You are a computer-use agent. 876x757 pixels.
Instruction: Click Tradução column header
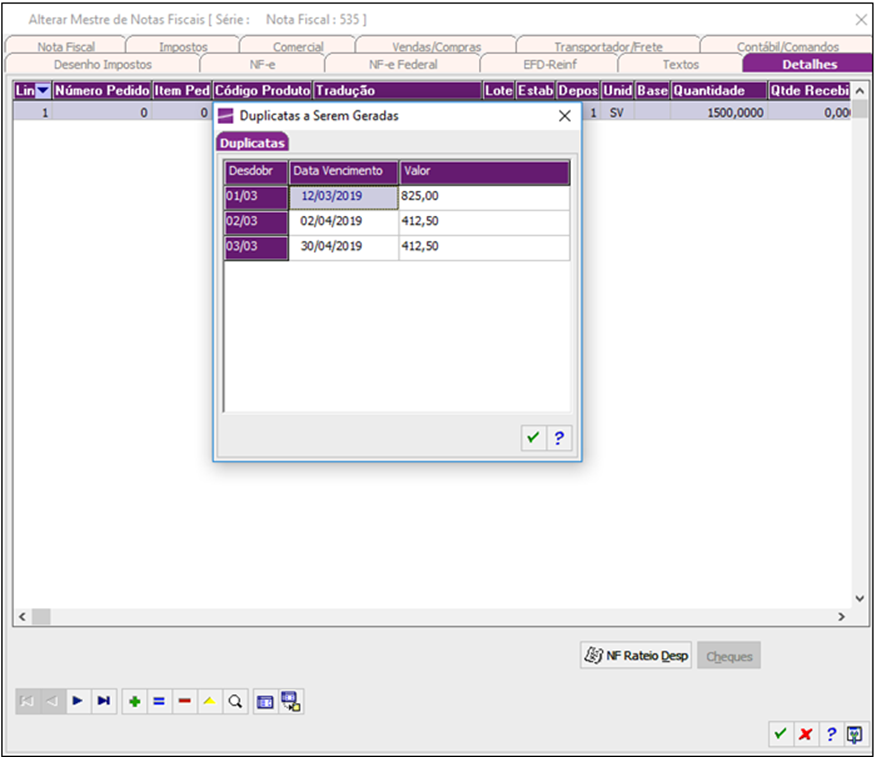[398, 91]
